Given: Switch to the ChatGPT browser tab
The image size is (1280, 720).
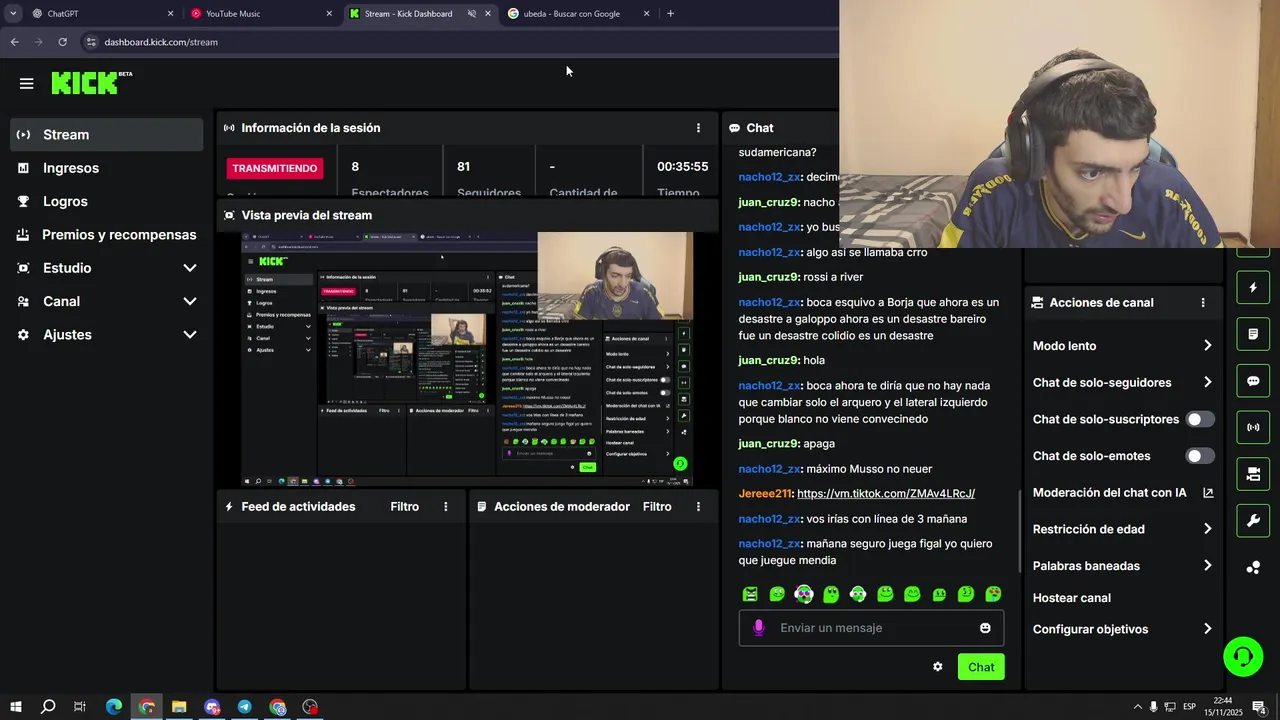Looking at the screenshot, I should 101,14.
